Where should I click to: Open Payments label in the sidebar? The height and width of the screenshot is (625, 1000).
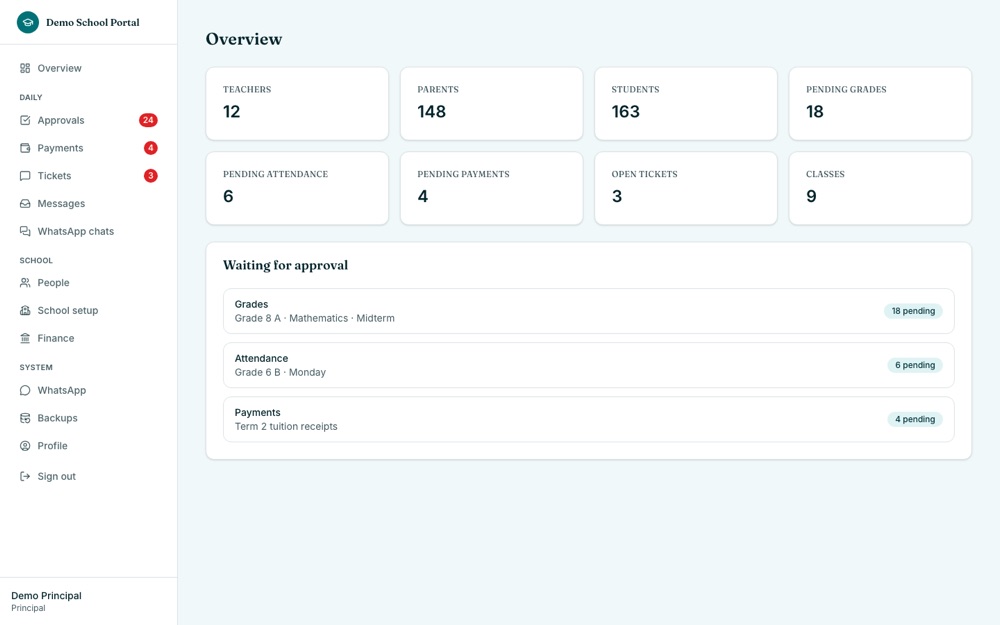(x=60, y=148)
